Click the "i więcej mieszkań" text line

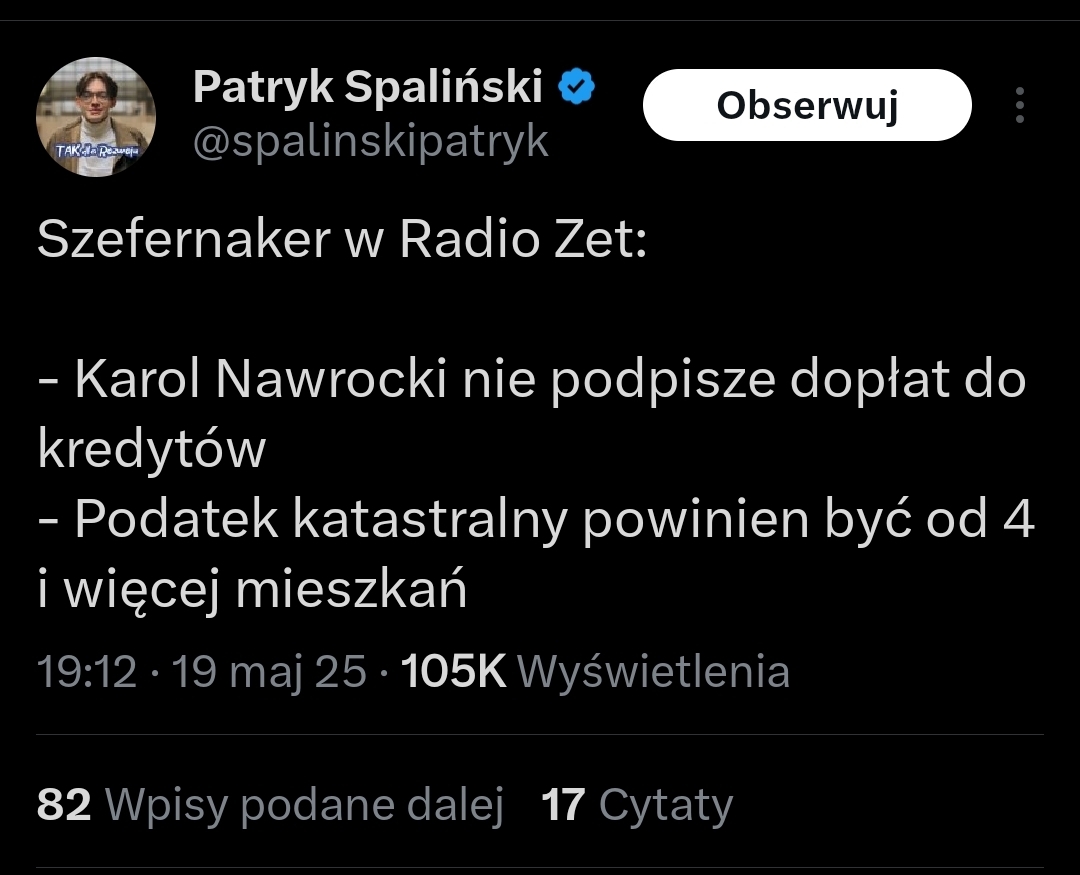pos(252,592)
